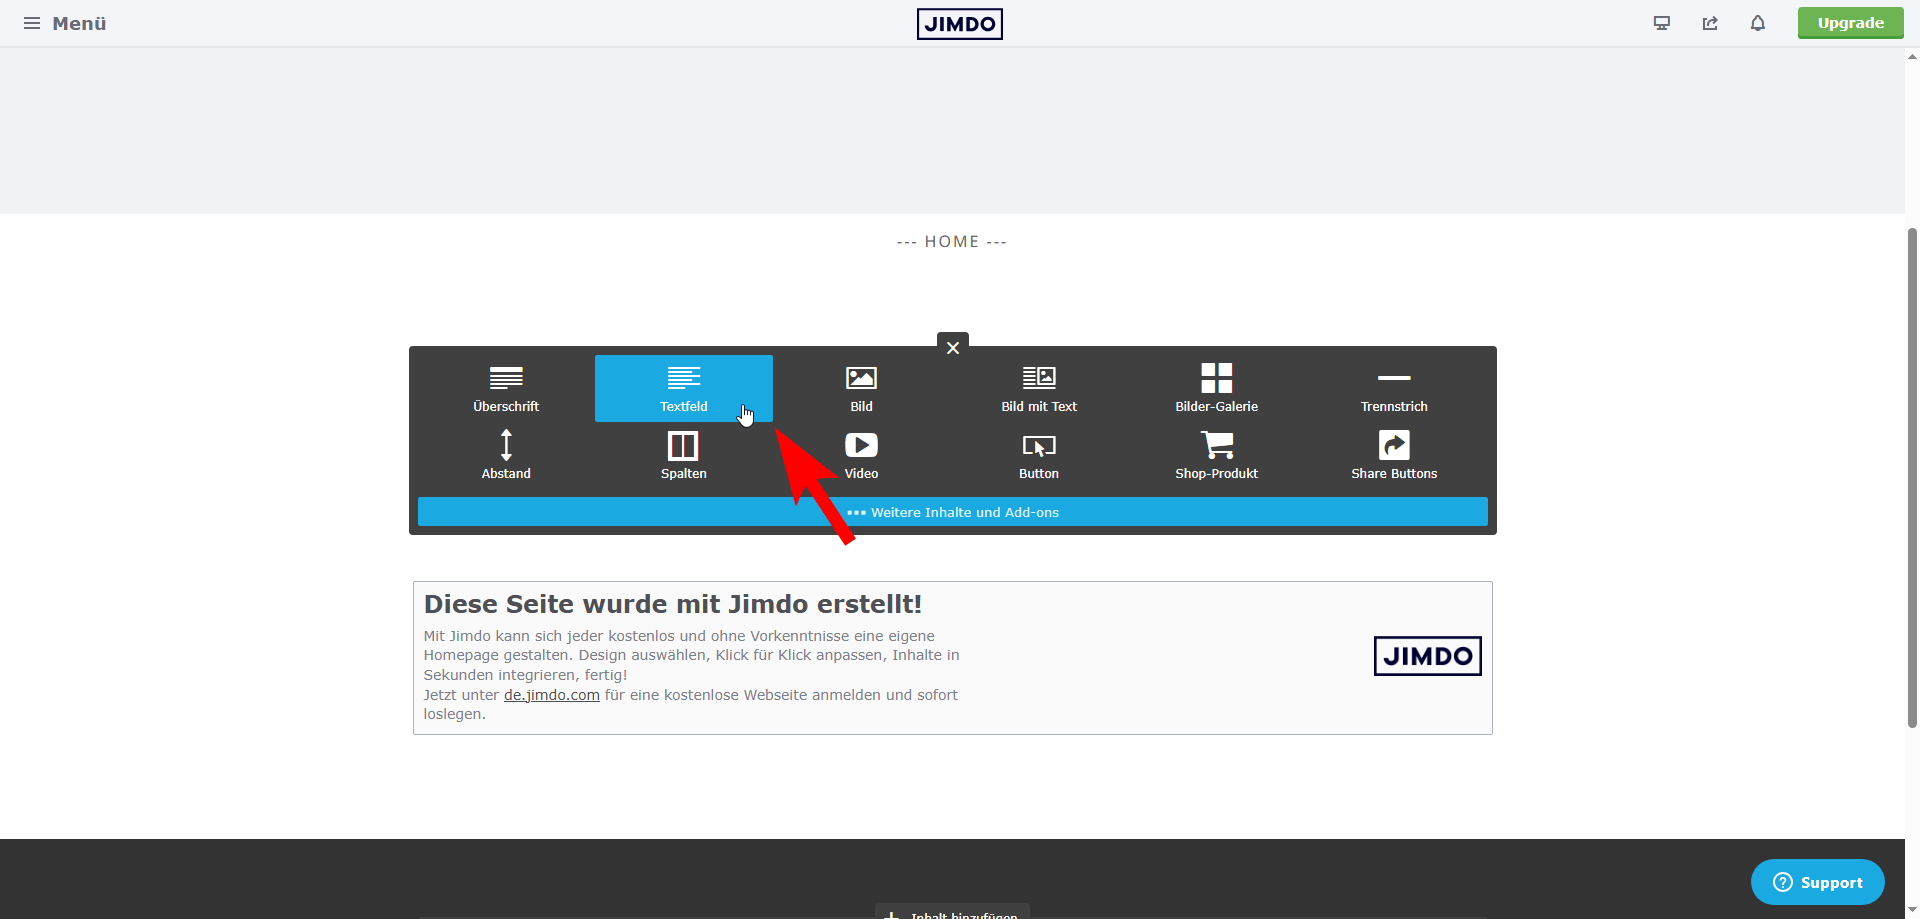The height and width of the screenshot is (919, 1920).
Task: Add a Video element
Action: coord(861,456)
